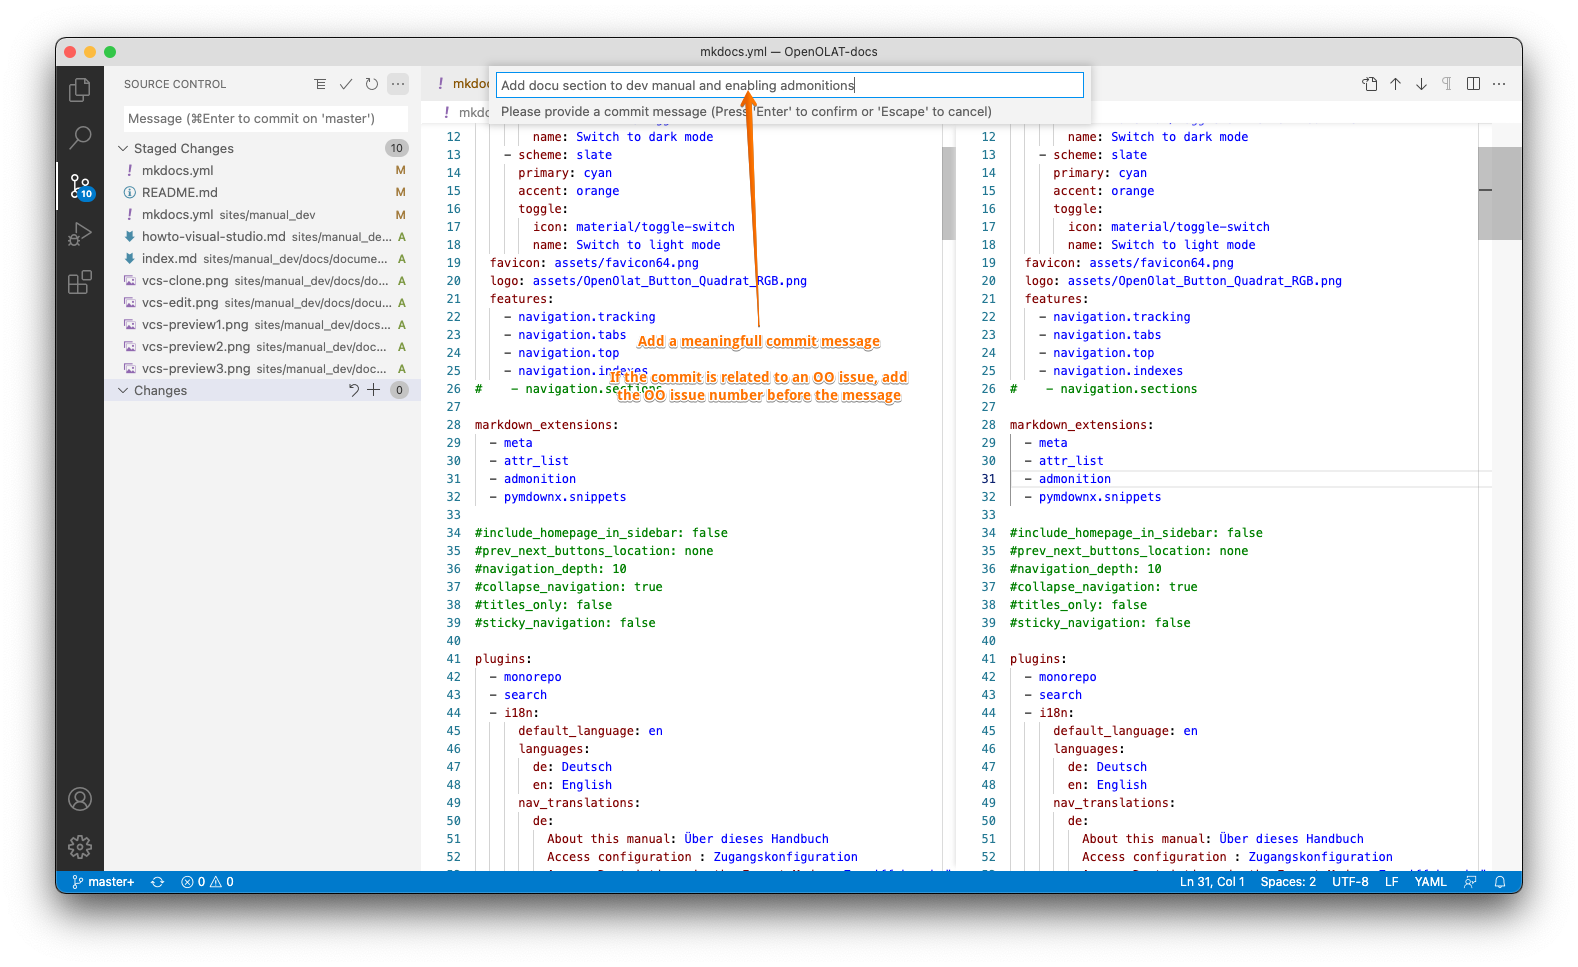Open the Manage gear menu

tap(80, 847)
